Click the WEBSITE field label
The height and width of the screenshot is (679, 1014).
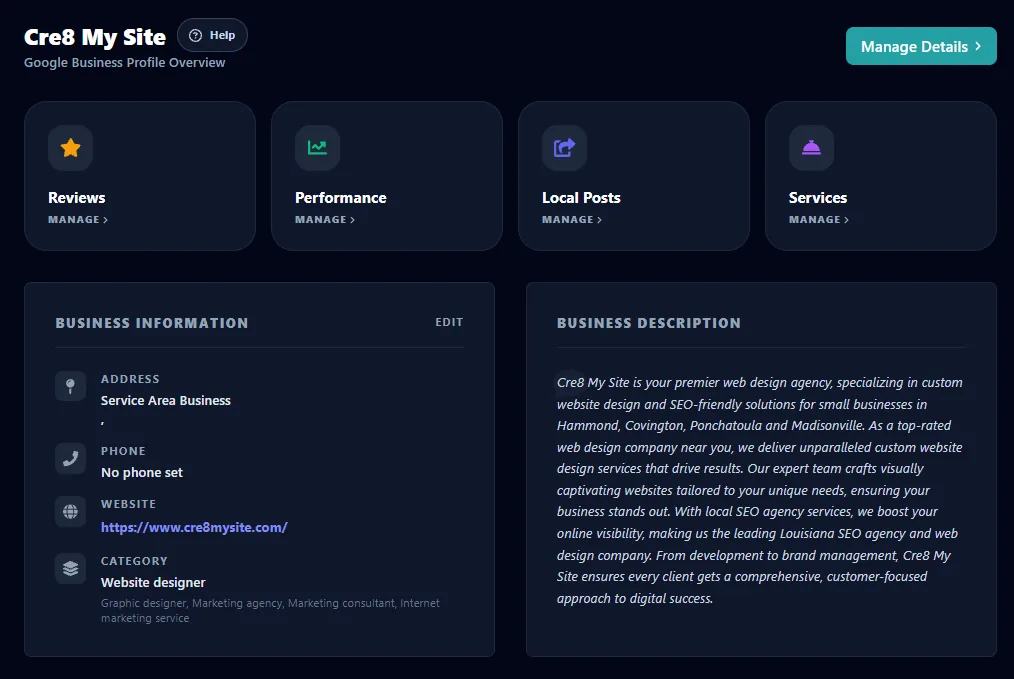[128, 504]
